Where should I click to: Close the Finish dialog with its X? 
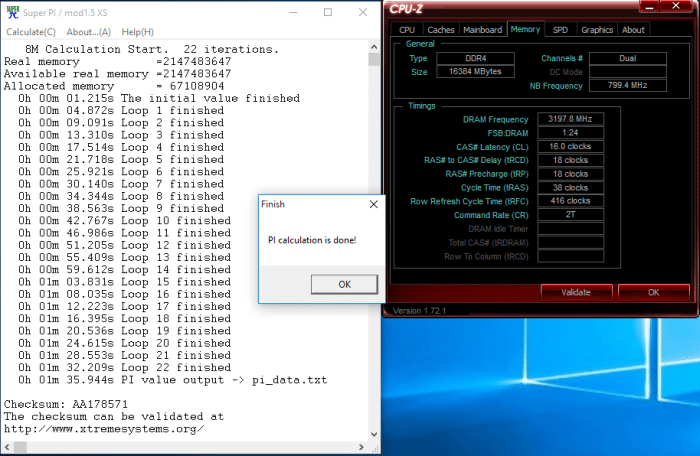pyautogui.click(x=374, y=204)
